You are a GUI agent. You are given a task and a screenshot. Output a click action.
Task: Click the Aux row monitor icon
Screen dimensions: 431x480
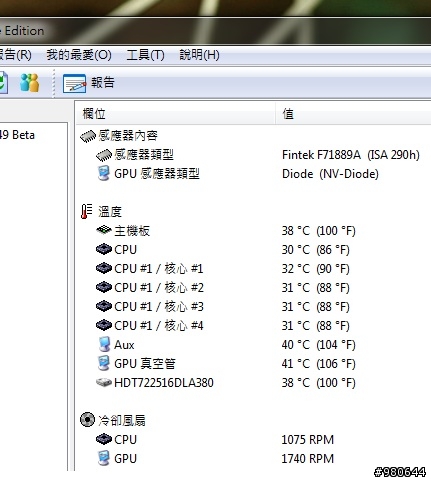tap(104, 344)
